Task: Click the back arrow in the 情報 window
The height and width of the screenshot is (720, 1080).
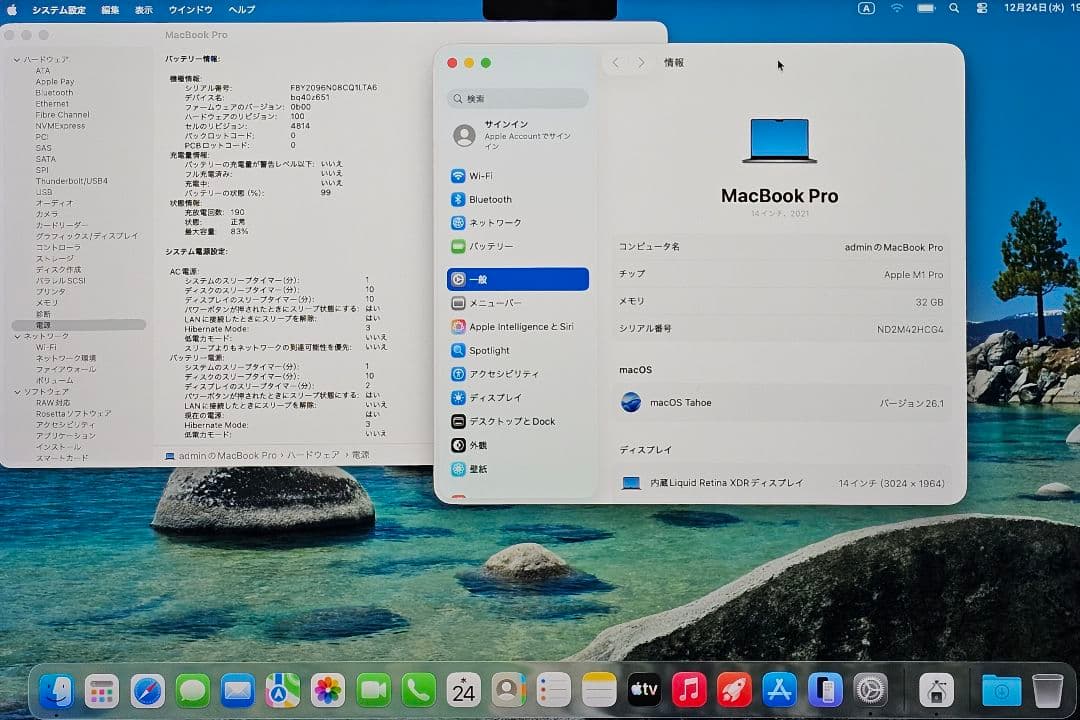Action: [616, 62]
